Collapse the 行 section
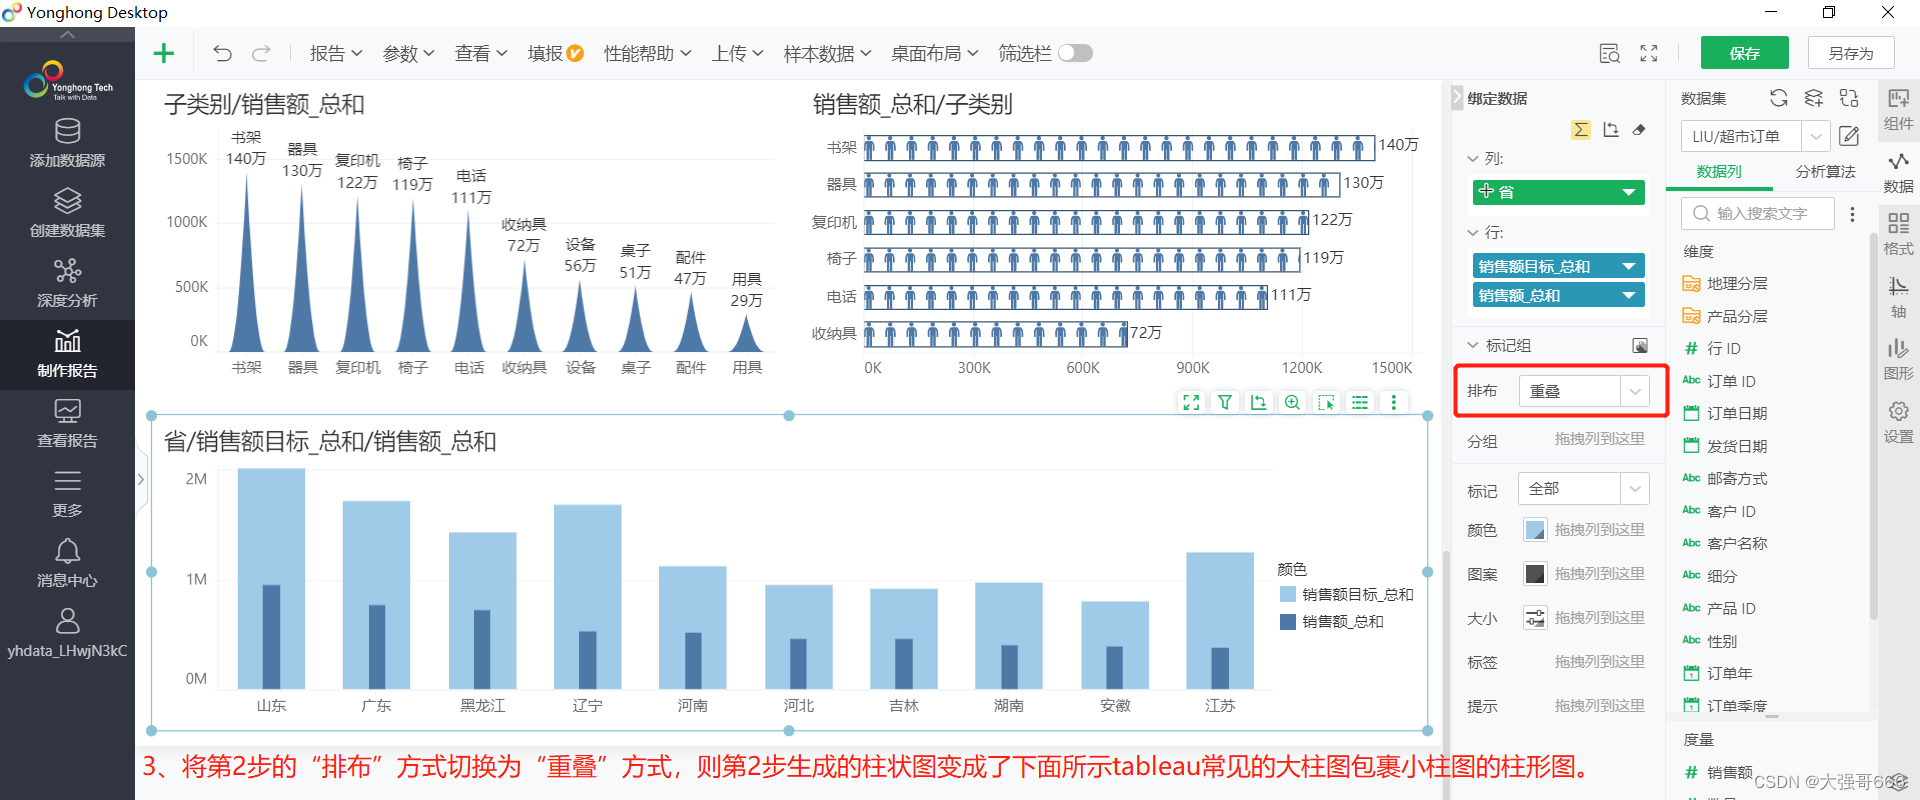Viewport: 1920px width, 800px height. coord(1473,232)
